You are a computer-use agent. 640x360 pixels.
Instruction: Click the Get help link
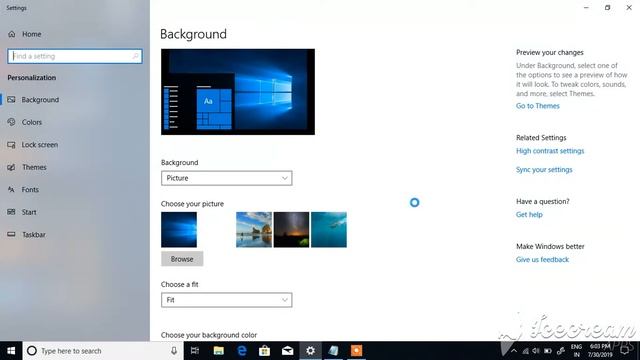click(529, 214)
